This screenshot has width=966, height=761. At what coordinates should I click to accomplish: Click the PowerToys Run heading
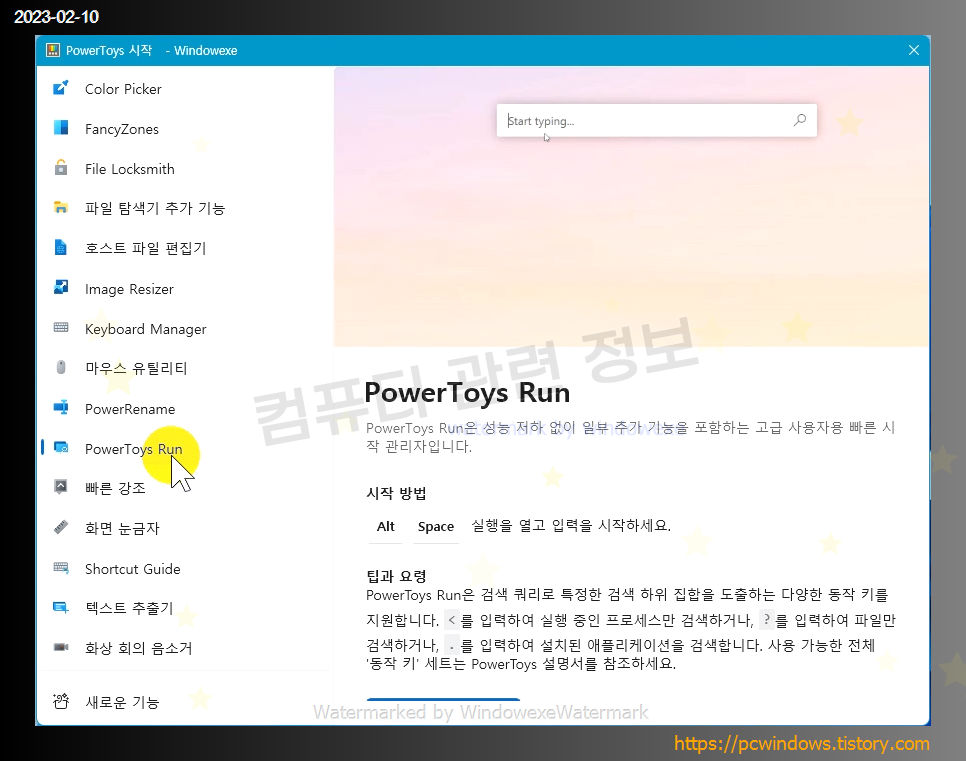coord(467,393)
